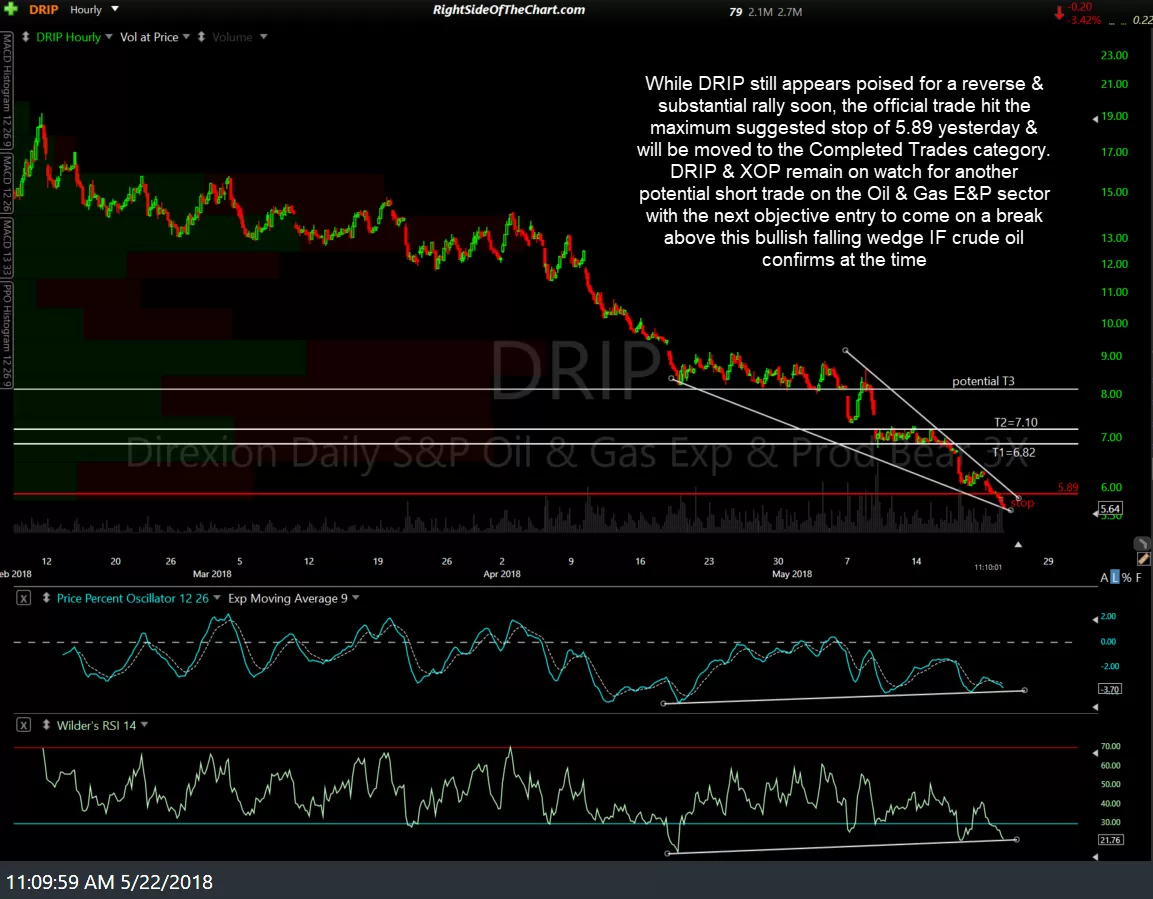Select arithmetic scale A toggle
The width and height of the screenshot is (1153, 899).
(x=1104, y=578)
